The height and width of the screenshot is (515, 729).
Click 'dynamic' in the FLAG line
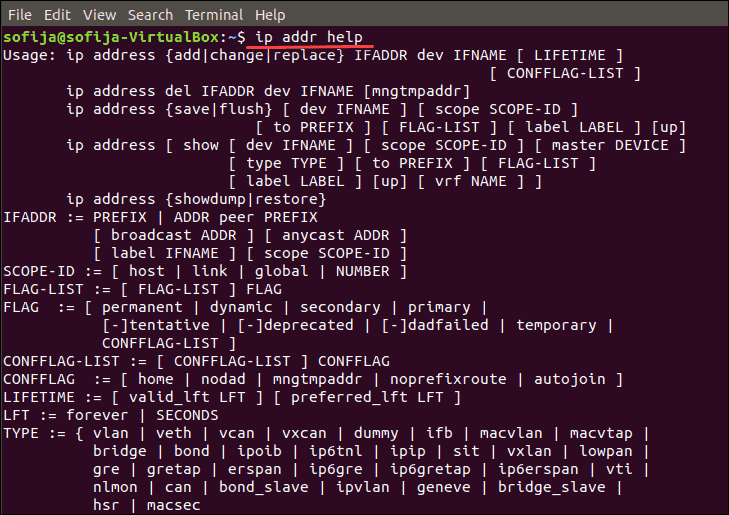pyautogui.click(x=241, y=308)
